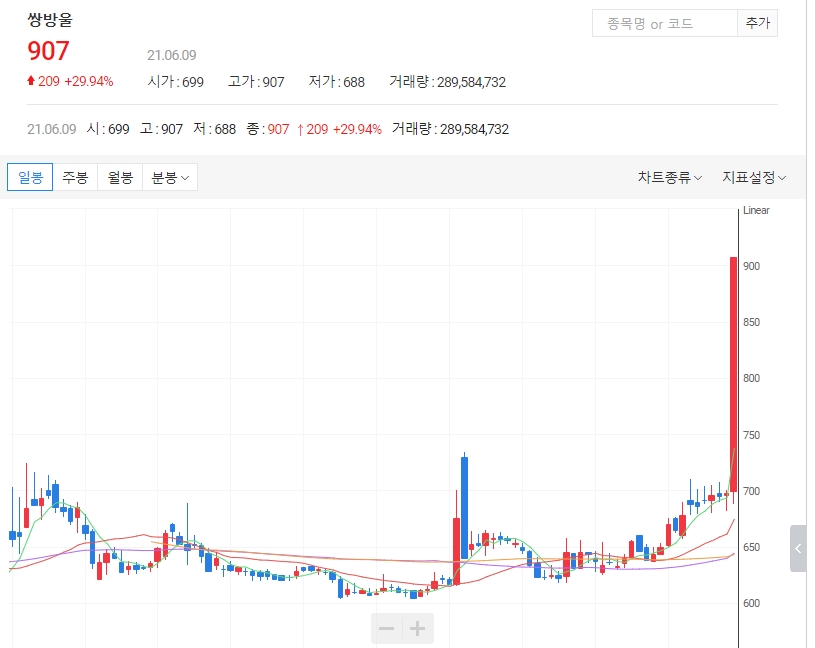Click the 650 price axis label
815x648 pixels.
tap(752, 547)
